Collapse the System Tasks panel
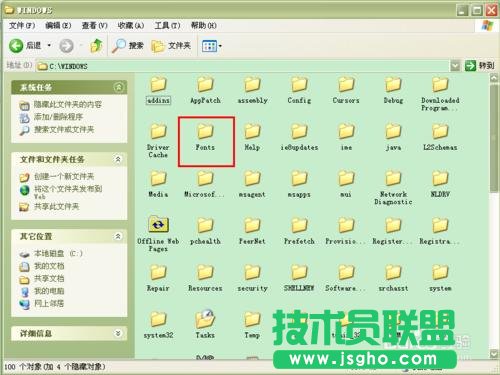The width and height of the screenshot is (500, 375). tap(118, 87)
